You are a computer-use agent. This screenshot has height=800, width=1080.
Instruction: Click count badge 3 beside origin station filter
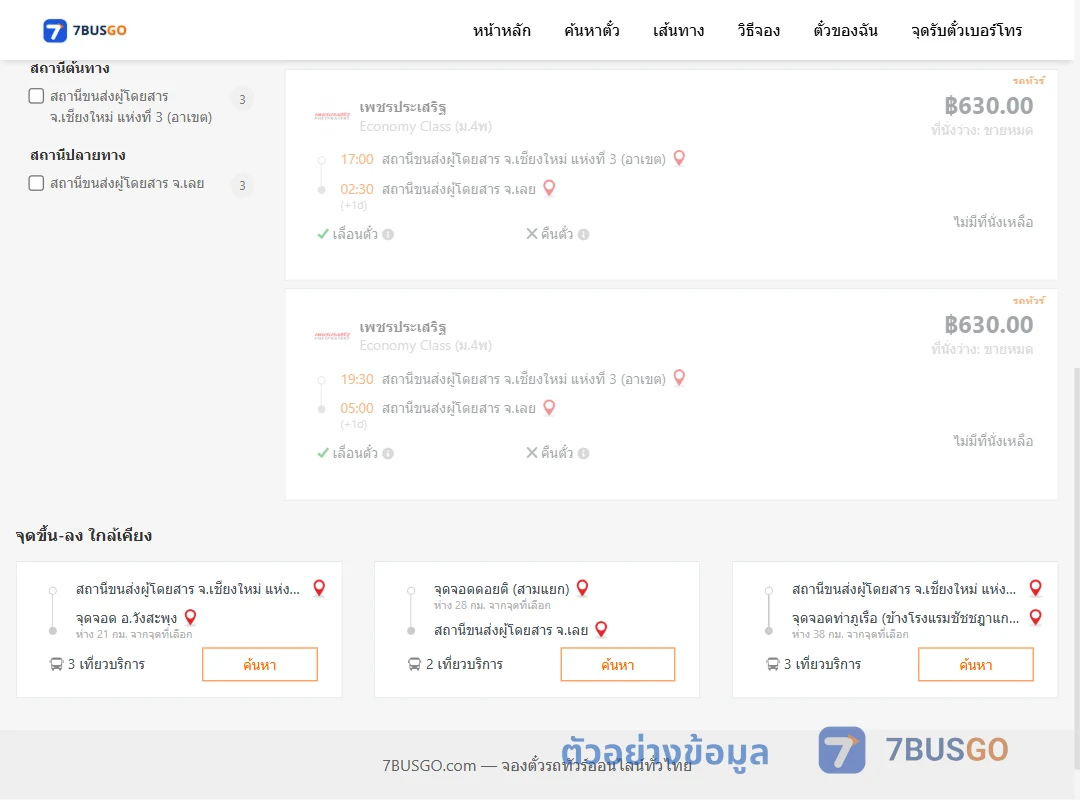[242, 99]
